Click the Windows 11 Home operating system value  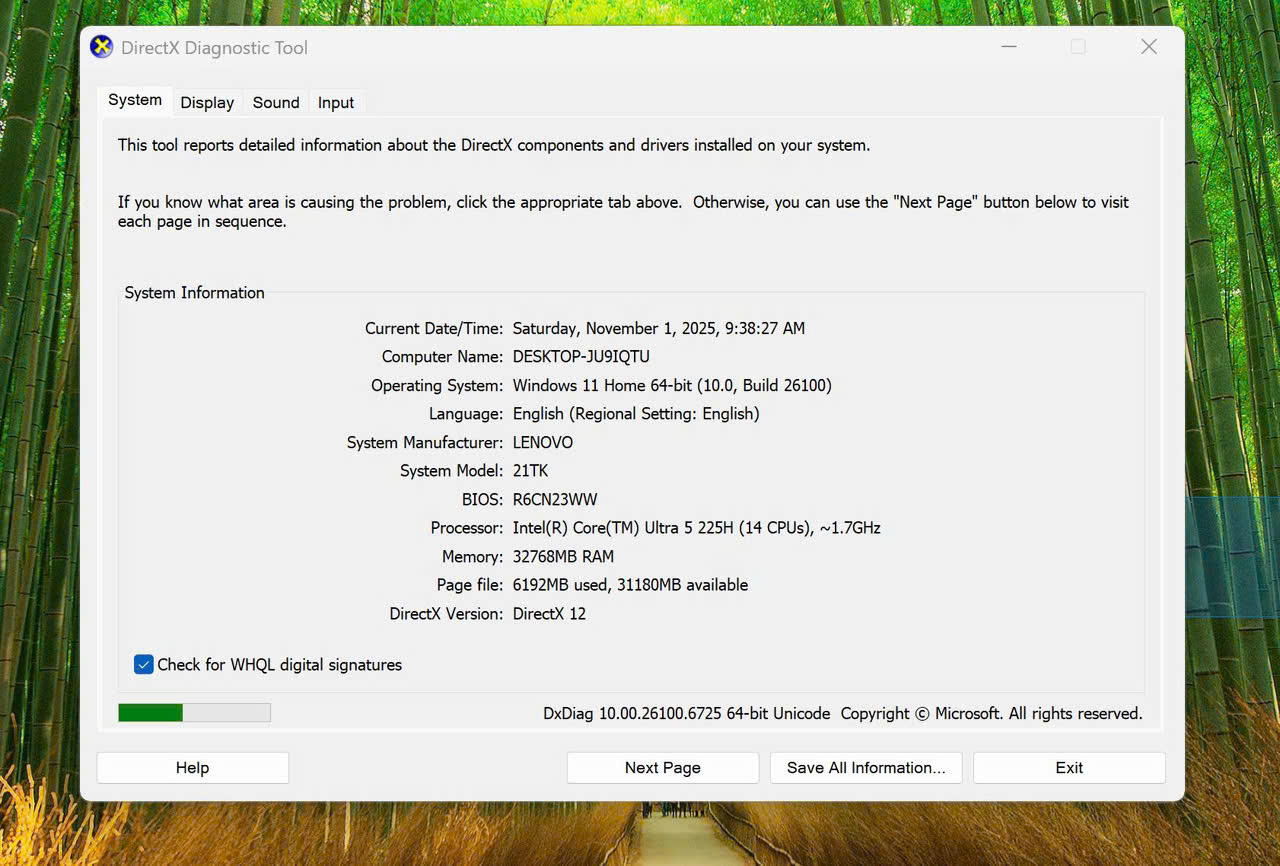tap(671, 386)
